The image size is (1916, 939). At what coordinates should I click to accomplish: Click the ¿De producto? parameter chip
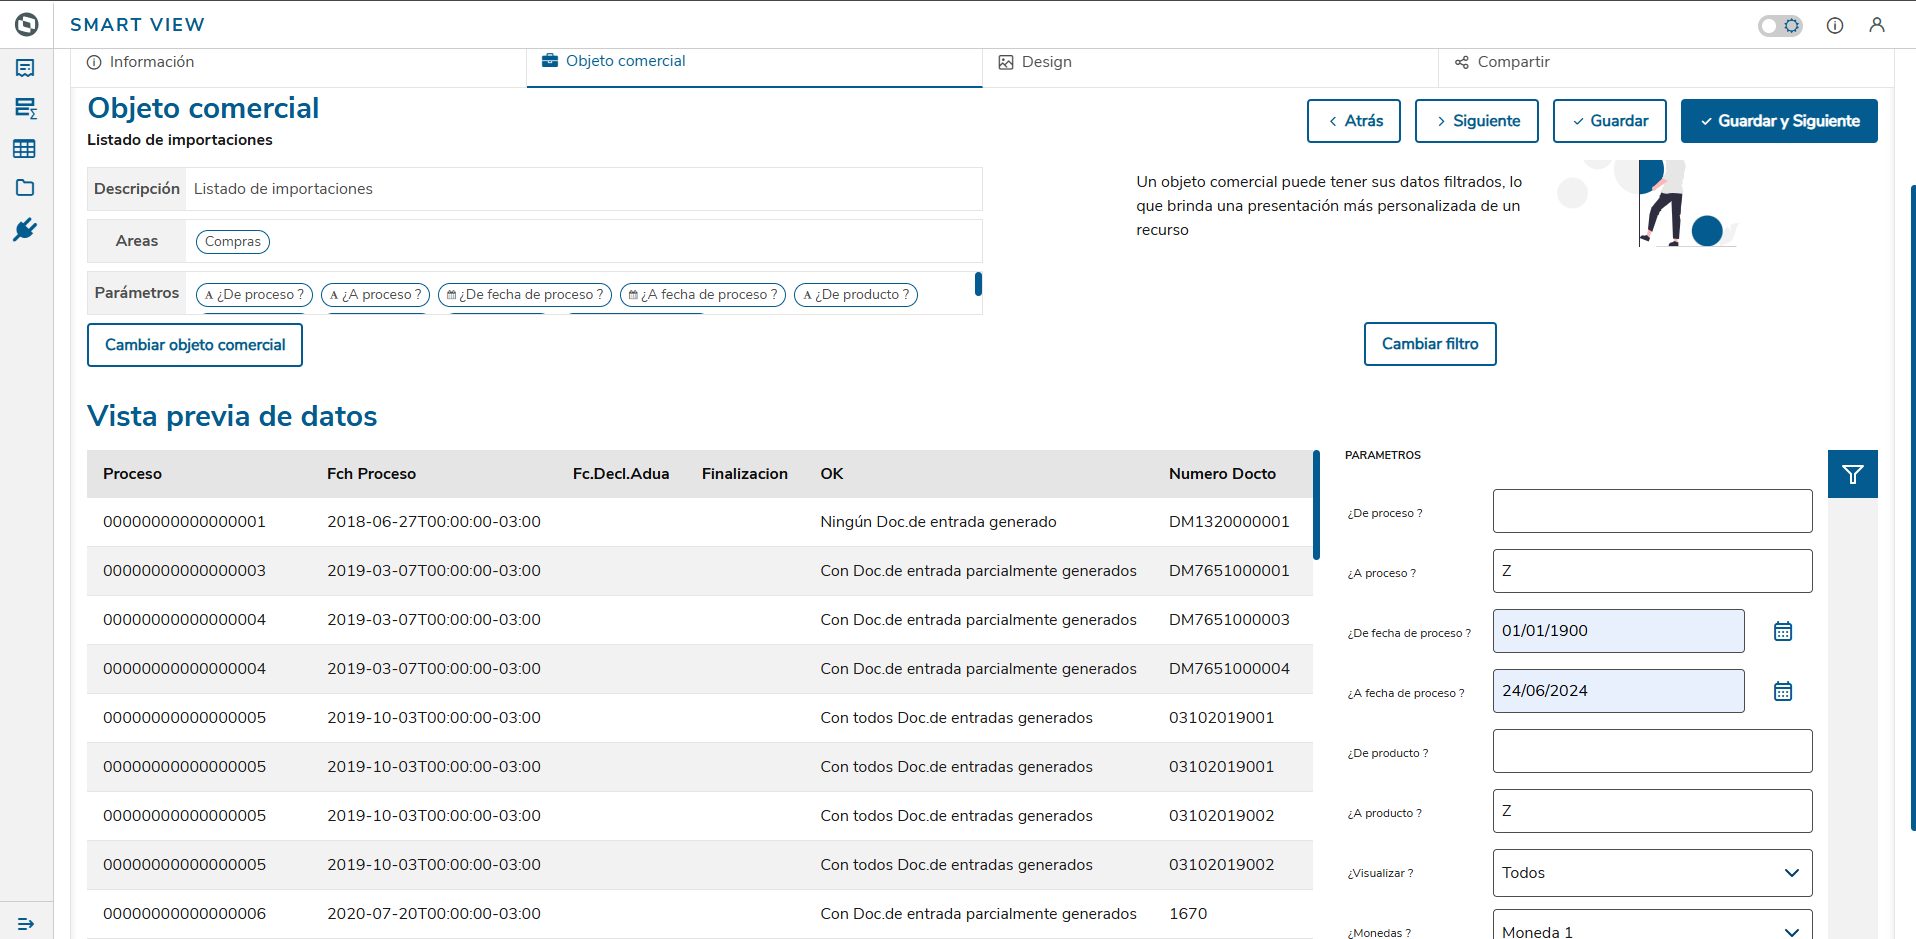click(856, 295)
